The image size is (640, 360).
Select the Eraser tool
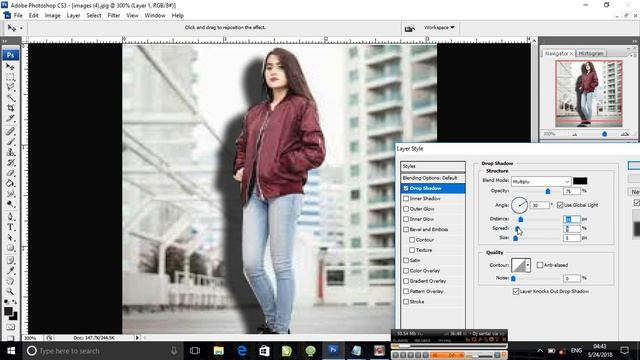click(x=10, y=173)
